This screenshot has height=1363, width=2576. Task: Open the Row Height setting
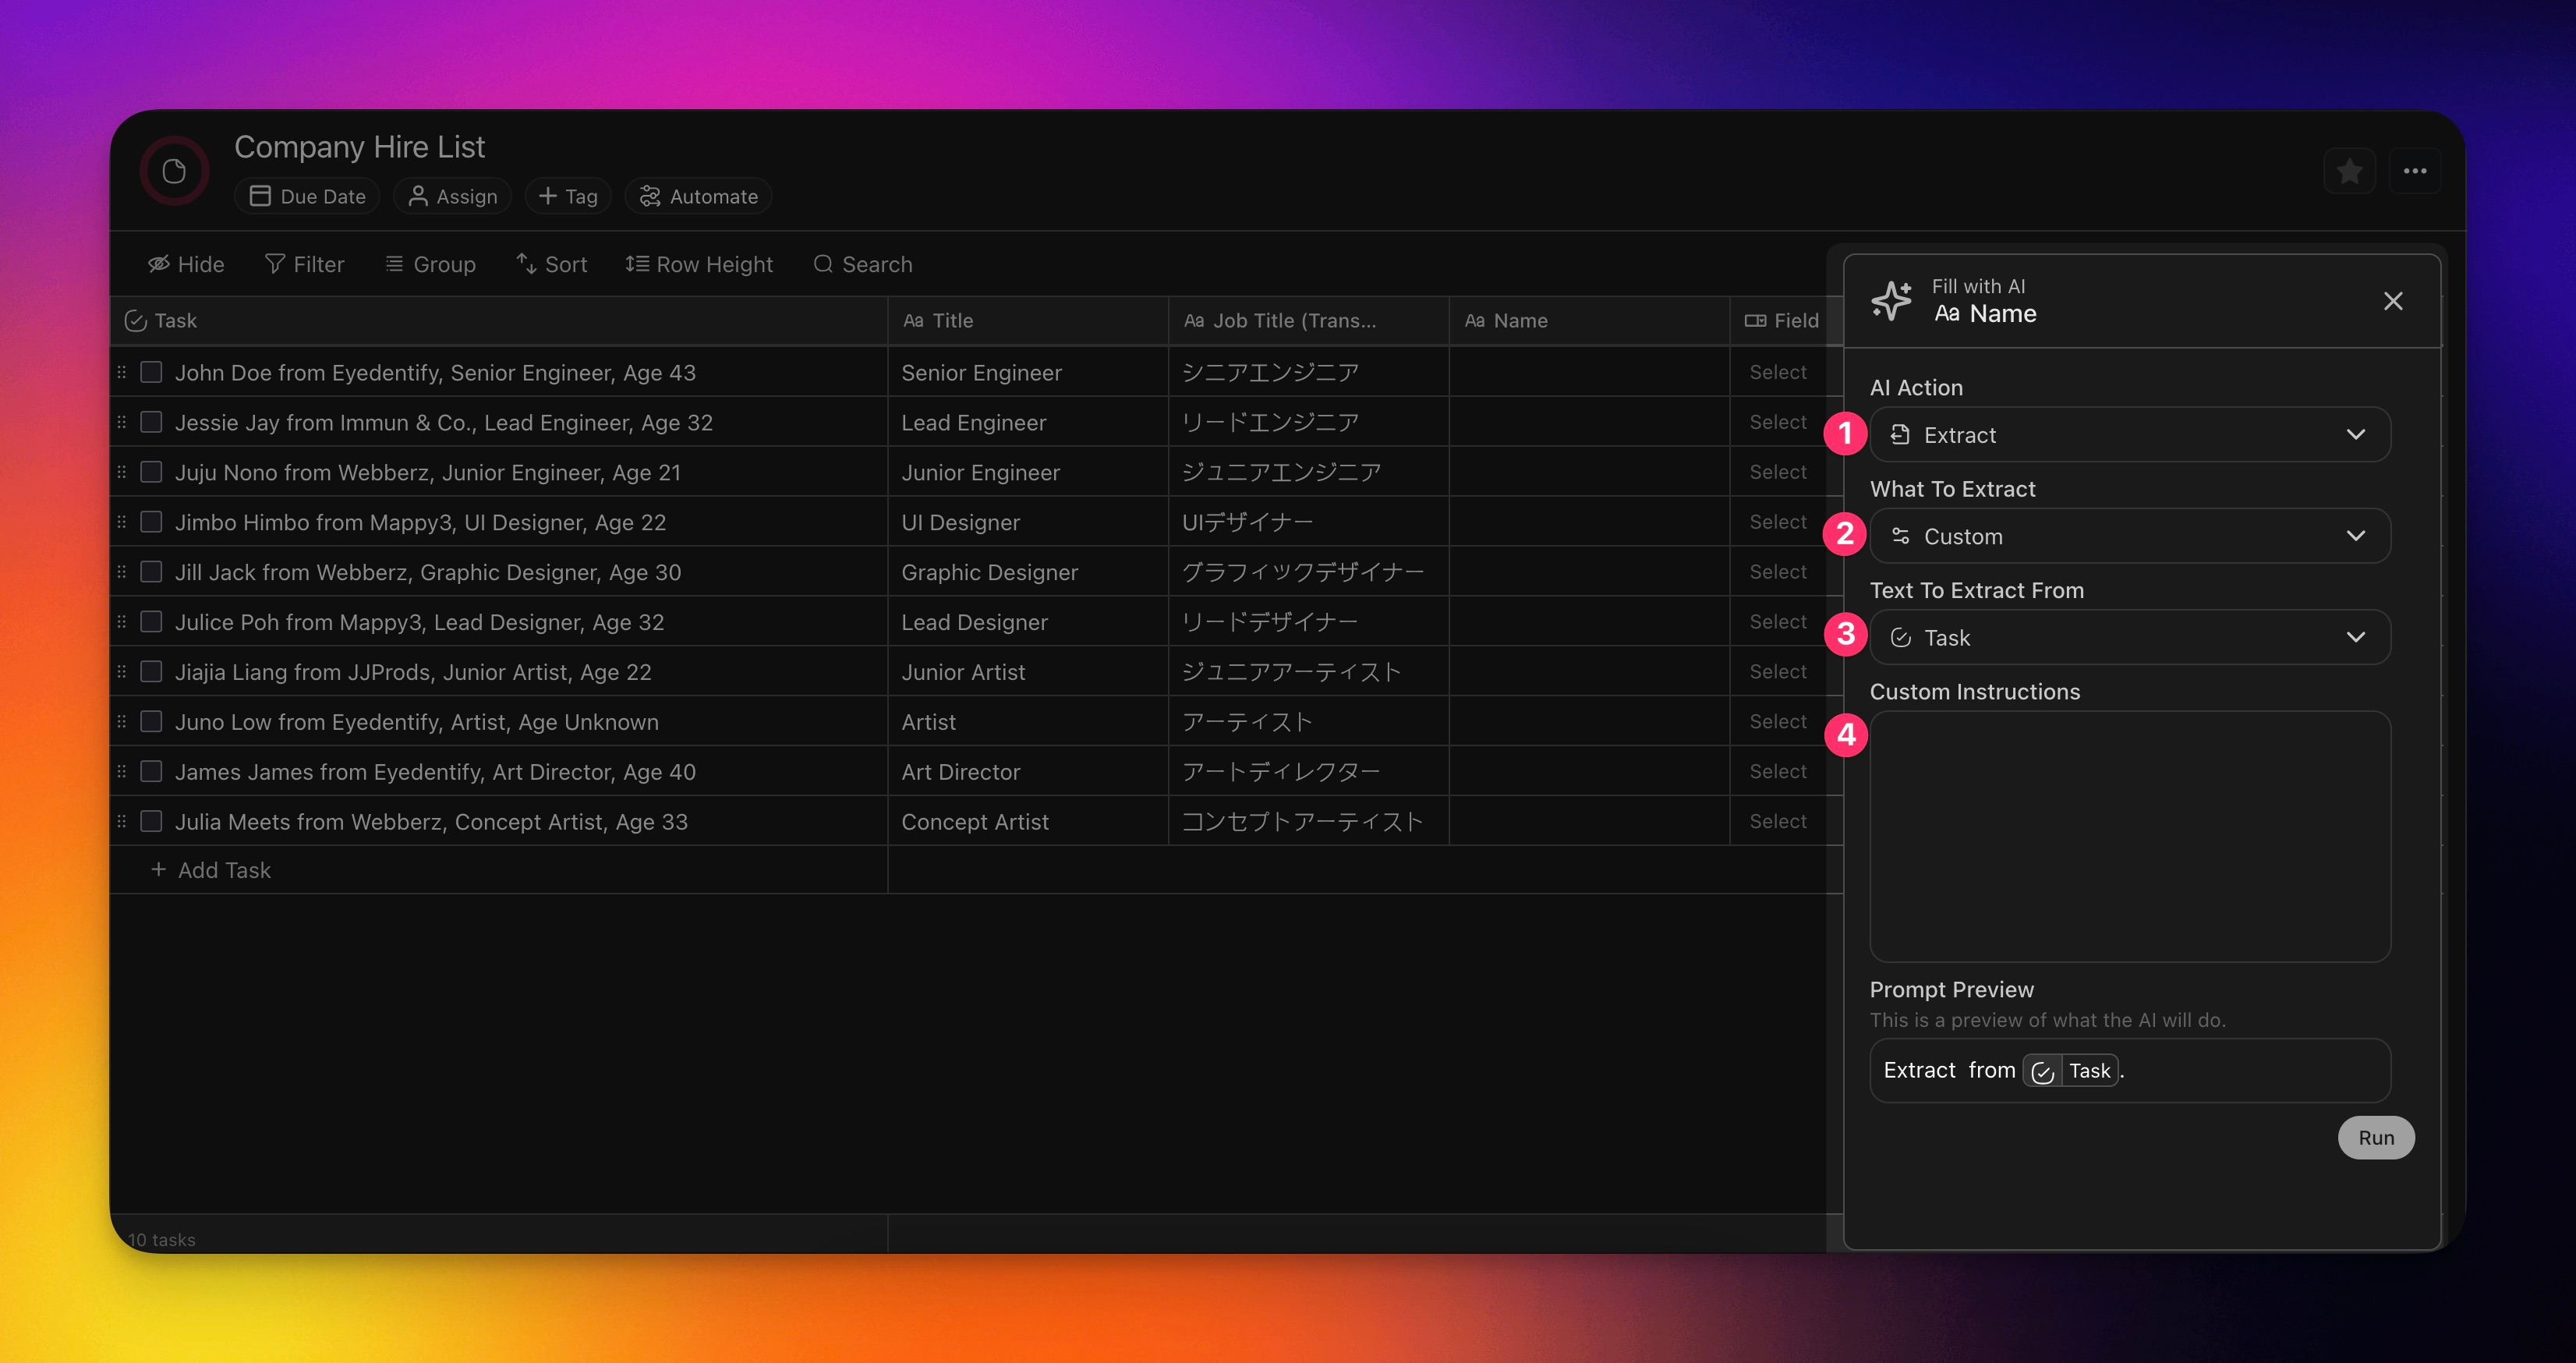point(699,264)
